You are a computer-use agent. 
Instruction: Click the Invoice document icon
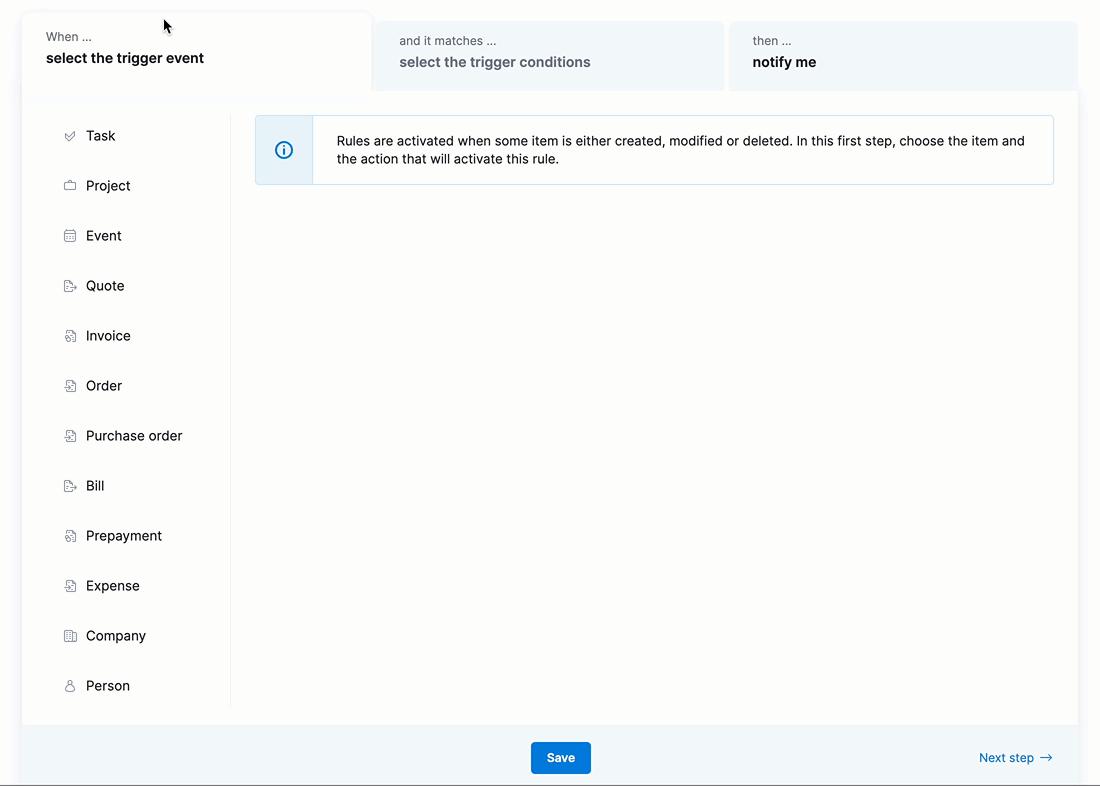tap(69, 336)
